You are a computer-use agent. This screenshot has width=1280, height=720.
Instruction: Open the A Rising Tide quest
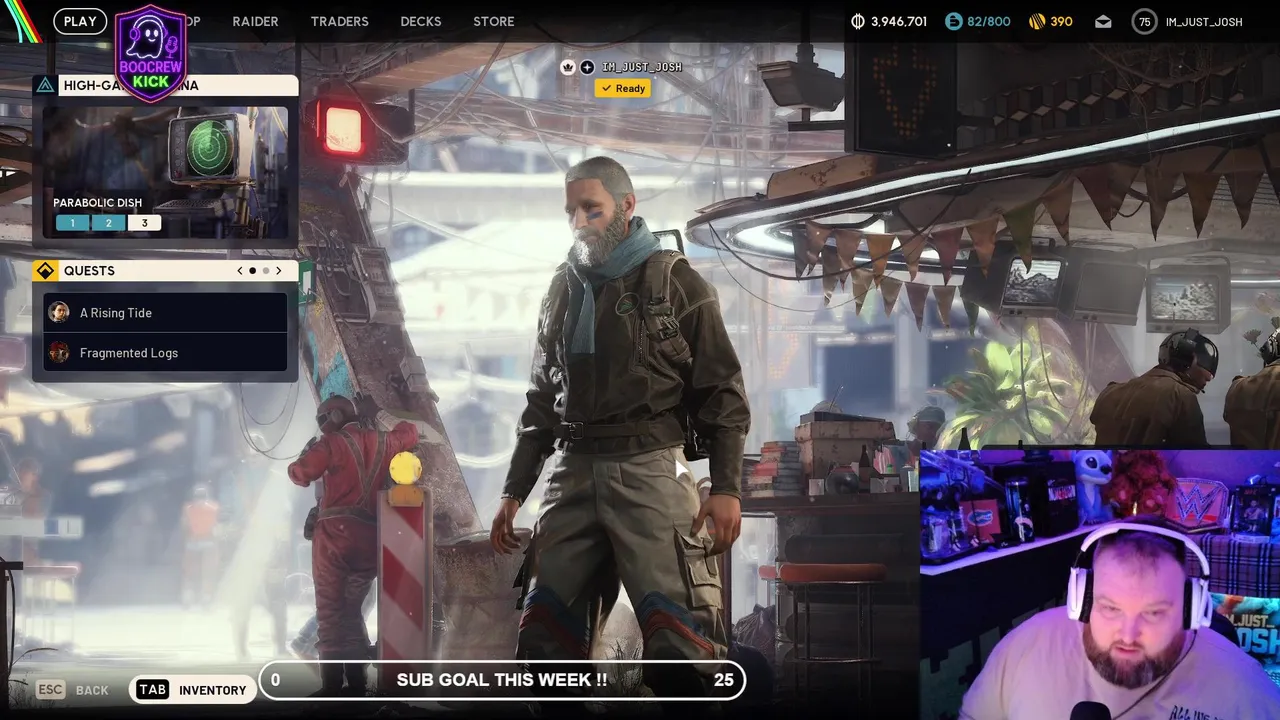(x=166, y=313)
